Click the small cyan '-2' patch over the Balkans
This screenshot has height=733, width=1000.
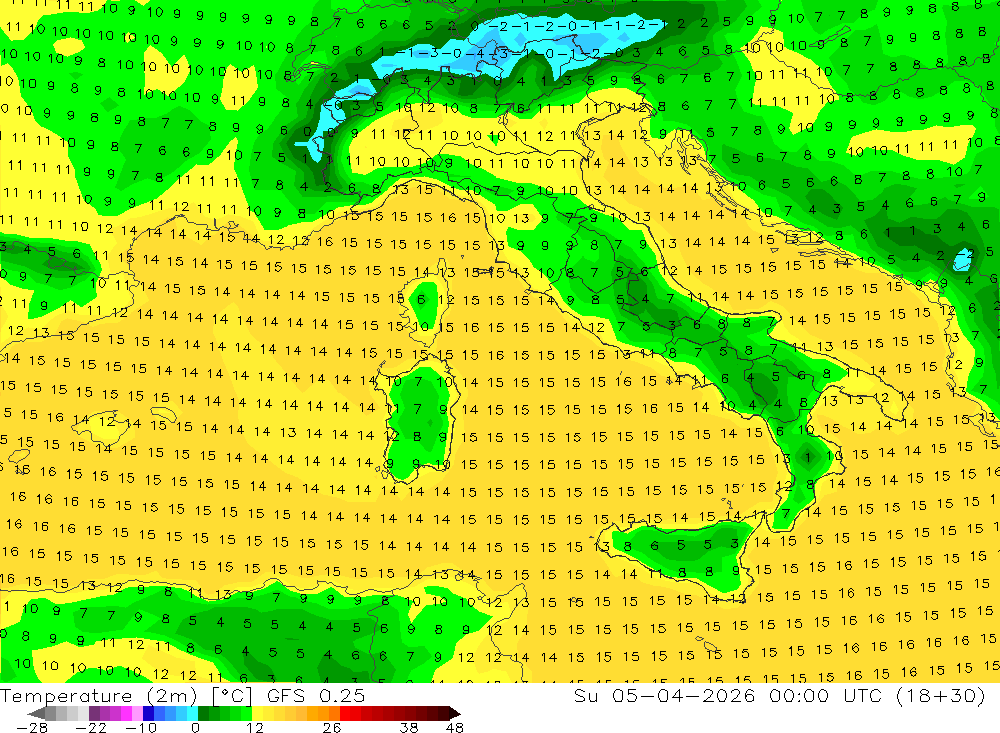click(962, 258)
